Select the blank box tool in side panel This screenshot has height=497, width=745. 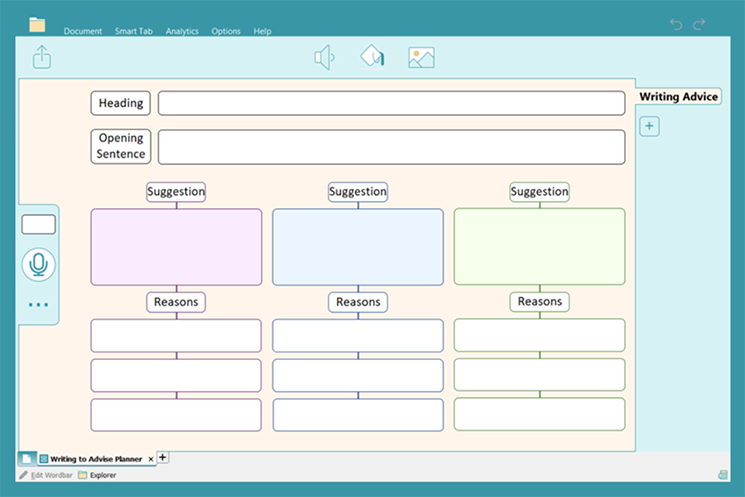tap(38, 224)
